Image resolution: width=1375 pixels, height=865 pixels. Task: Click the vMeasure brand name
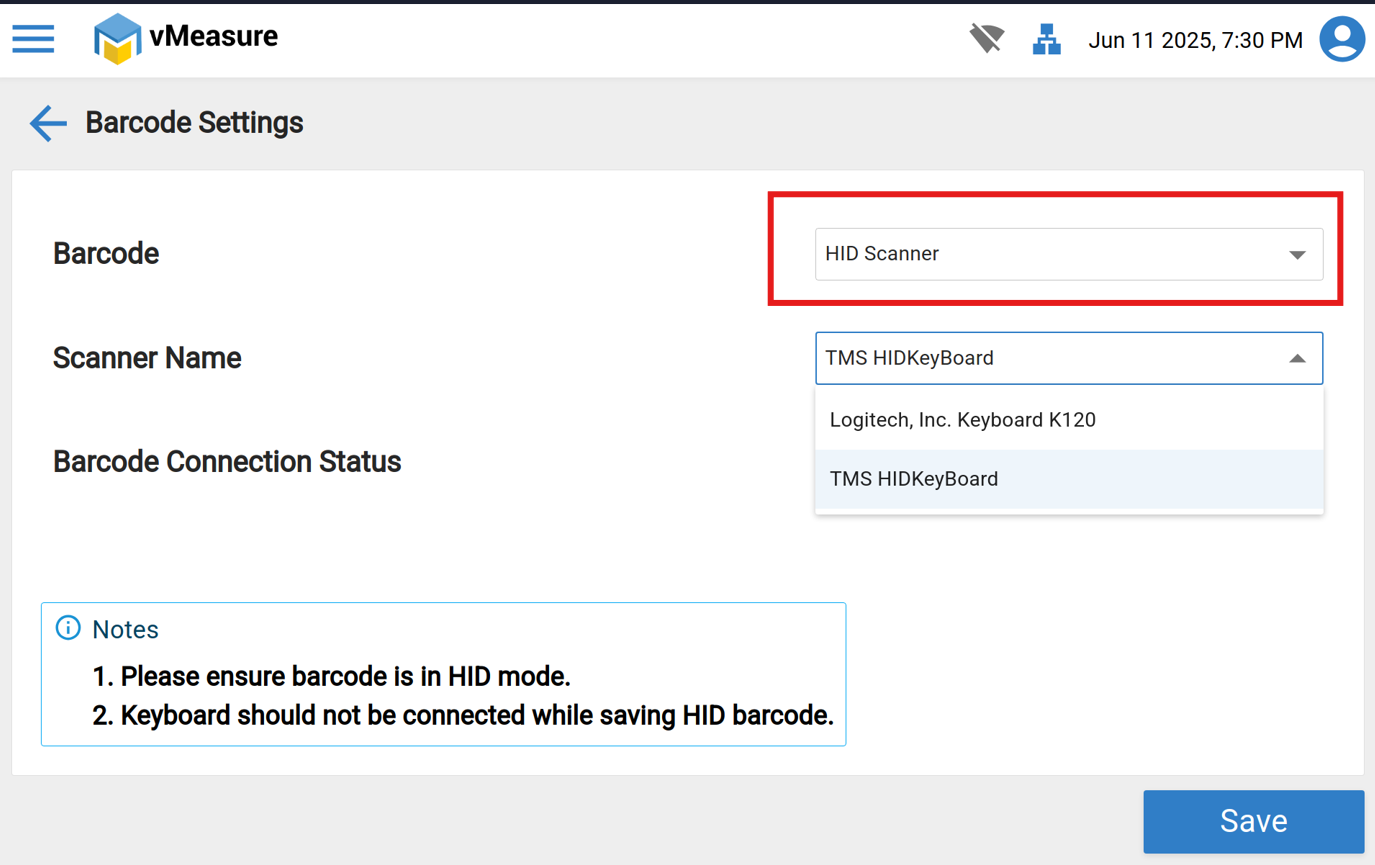pos(214,37)
